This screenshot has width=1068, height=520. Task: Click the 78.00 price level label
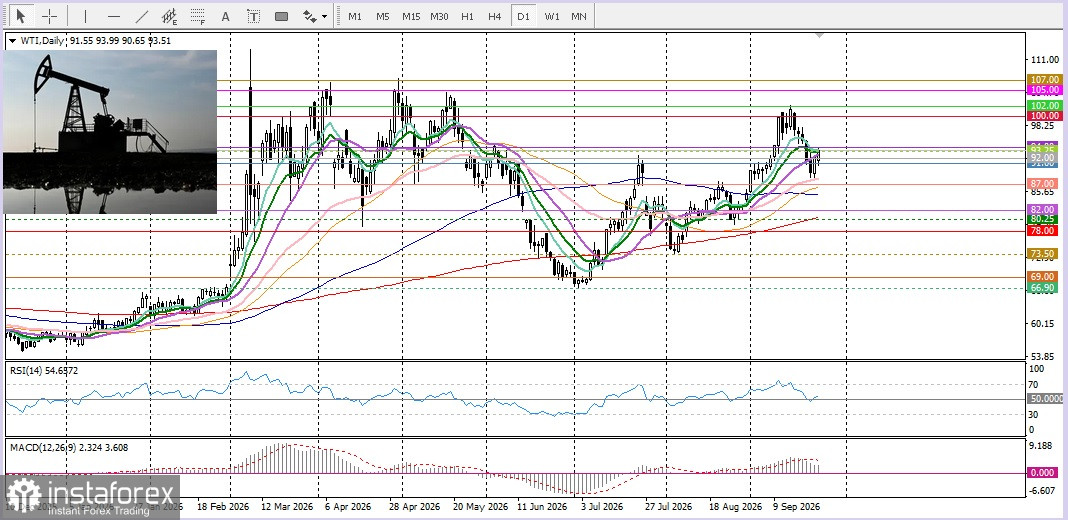[x=1044, y=231]
